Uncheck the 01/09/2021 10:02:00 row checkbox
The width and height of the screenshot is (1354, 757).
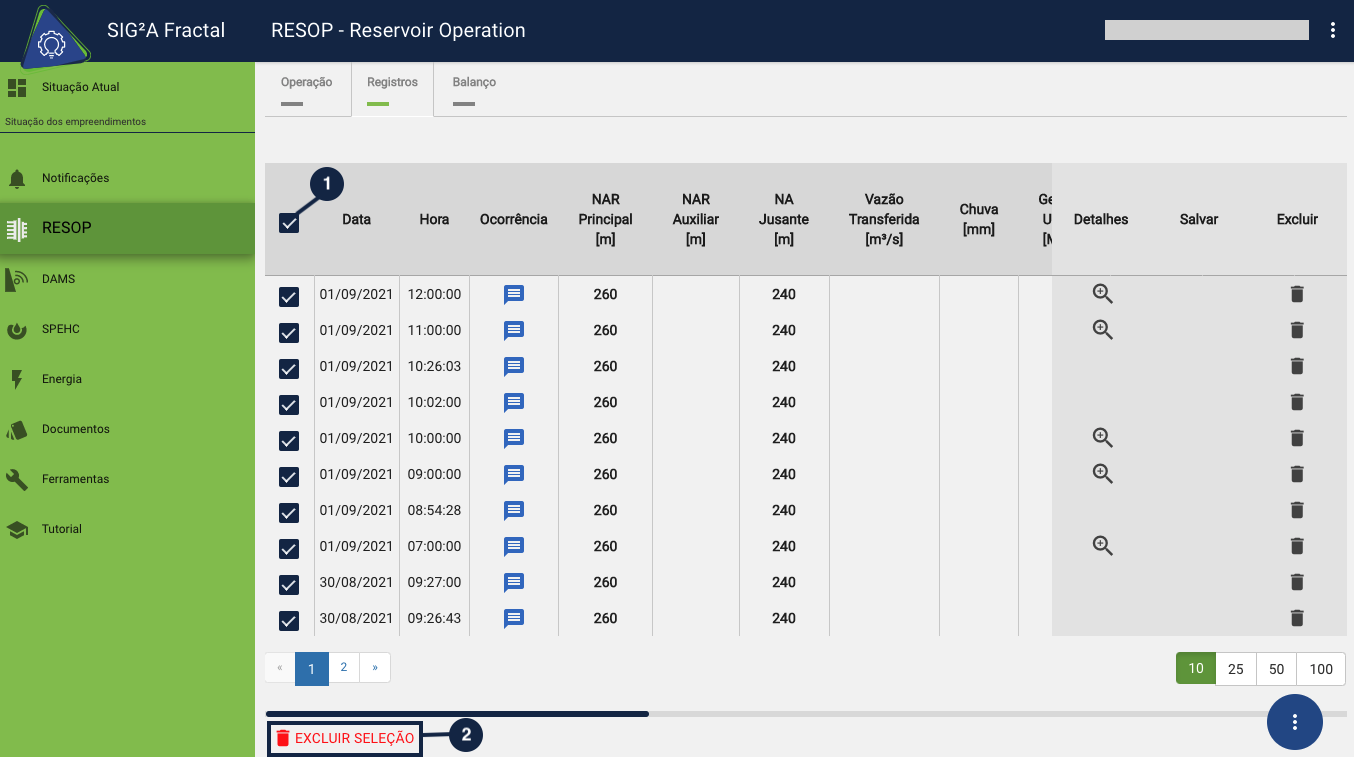coord(289,404)
